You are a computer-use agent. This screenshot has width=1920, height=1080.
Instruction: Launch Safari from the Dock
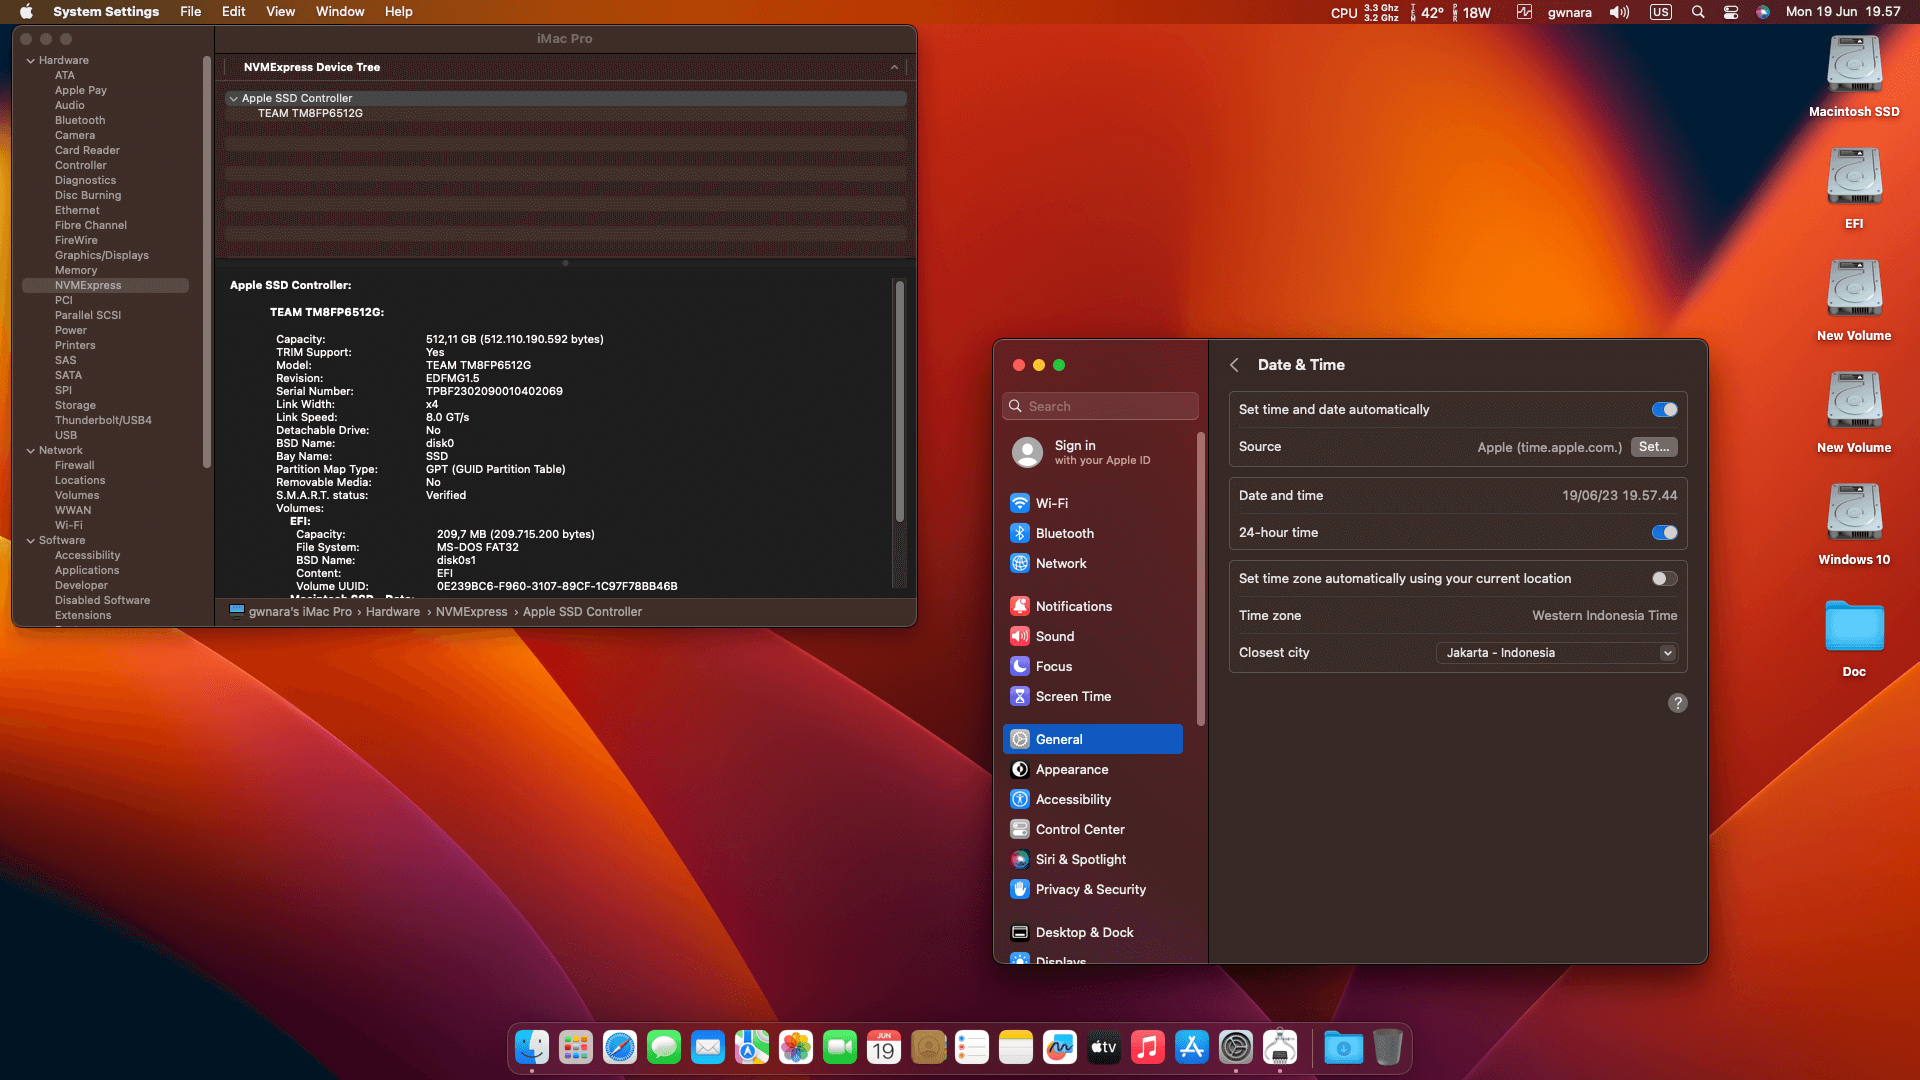[x=620, y=1047]
